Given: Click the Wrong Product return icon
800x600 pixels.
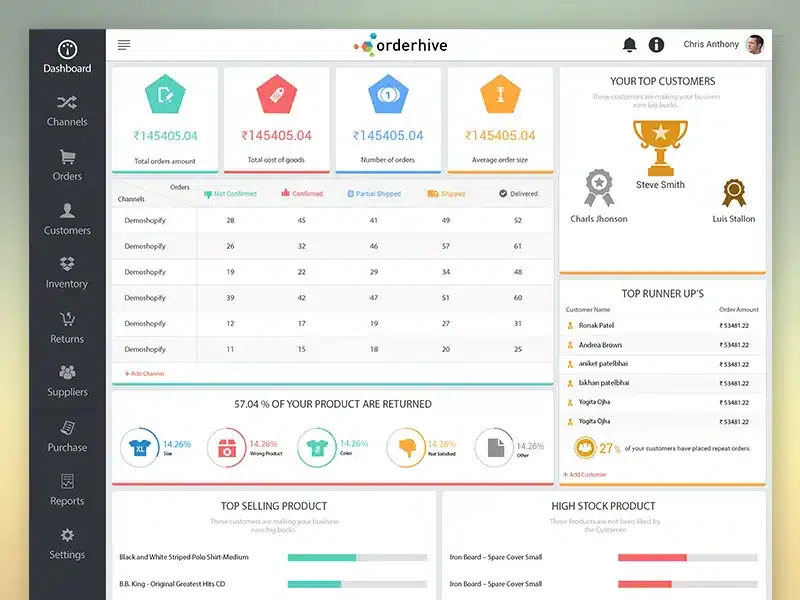Looking at the screenshot, I should click(227, 447).
